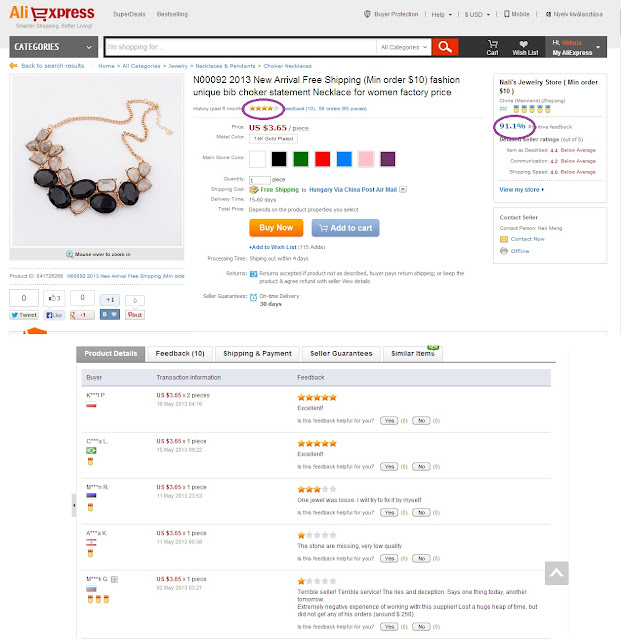Click the Contact Now envelope icon

point(504,239)
